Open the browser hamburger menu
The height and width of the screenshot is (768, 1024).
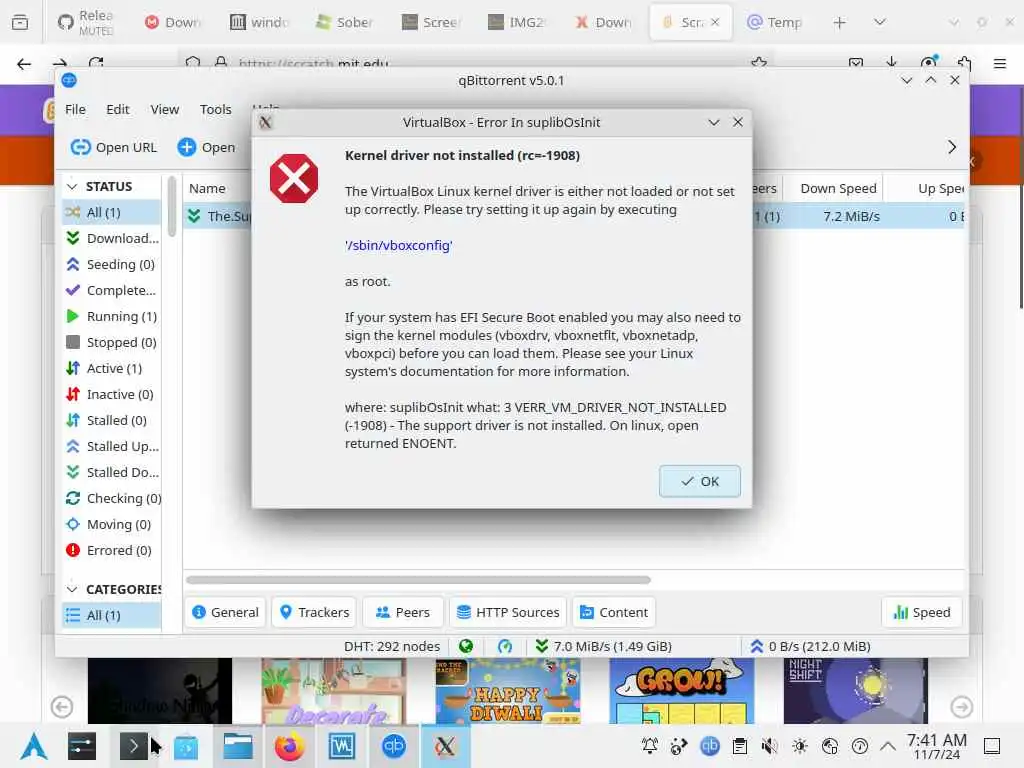(x=999, y=63)
